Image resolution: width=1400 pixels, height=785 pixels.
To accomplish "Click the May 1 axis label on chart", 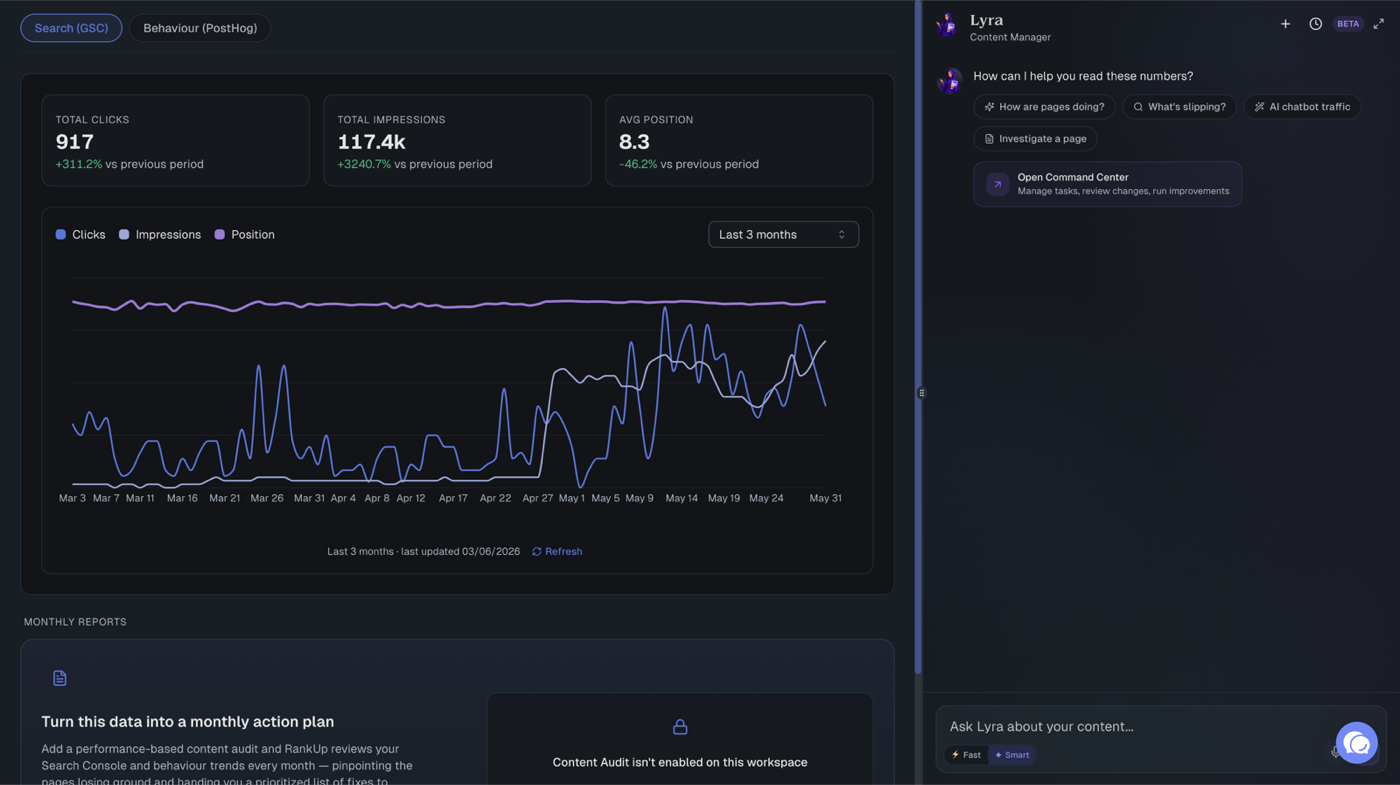I will (x=572, y=498).
